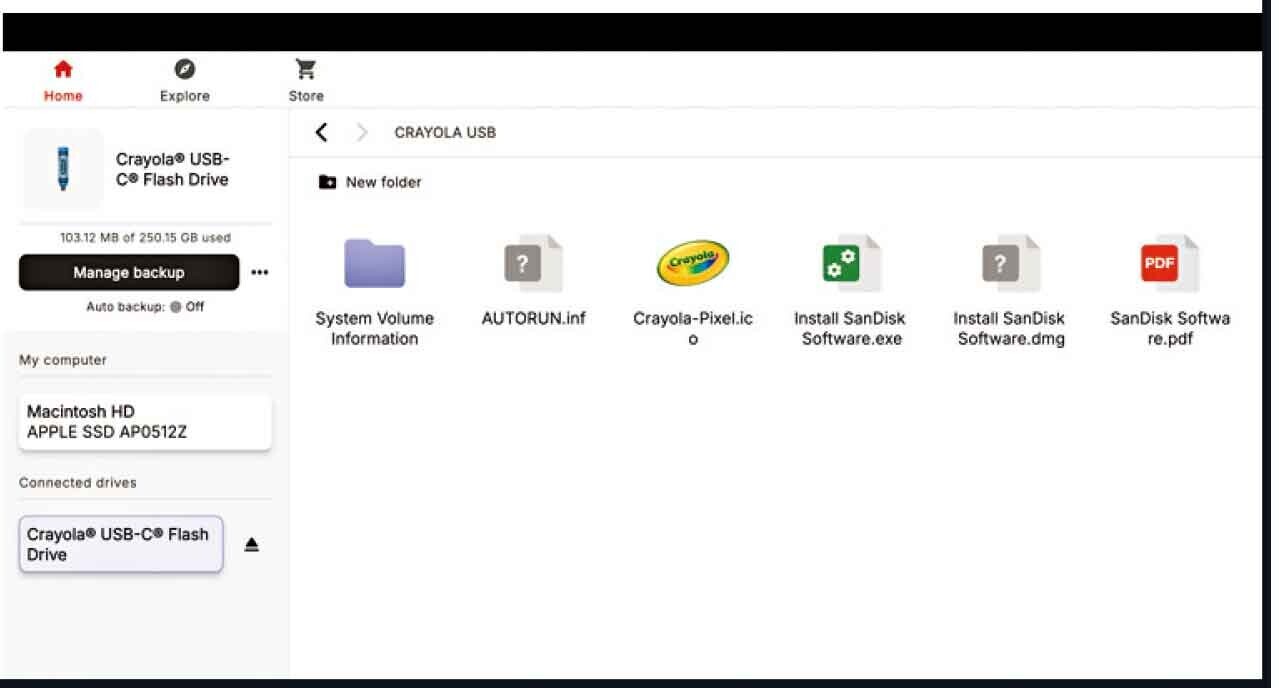The height and width of the screenshot is (697, 1279).
Task: Click the CRAYOLA USB breadcrumb path
Action: [x=445, y=132]
